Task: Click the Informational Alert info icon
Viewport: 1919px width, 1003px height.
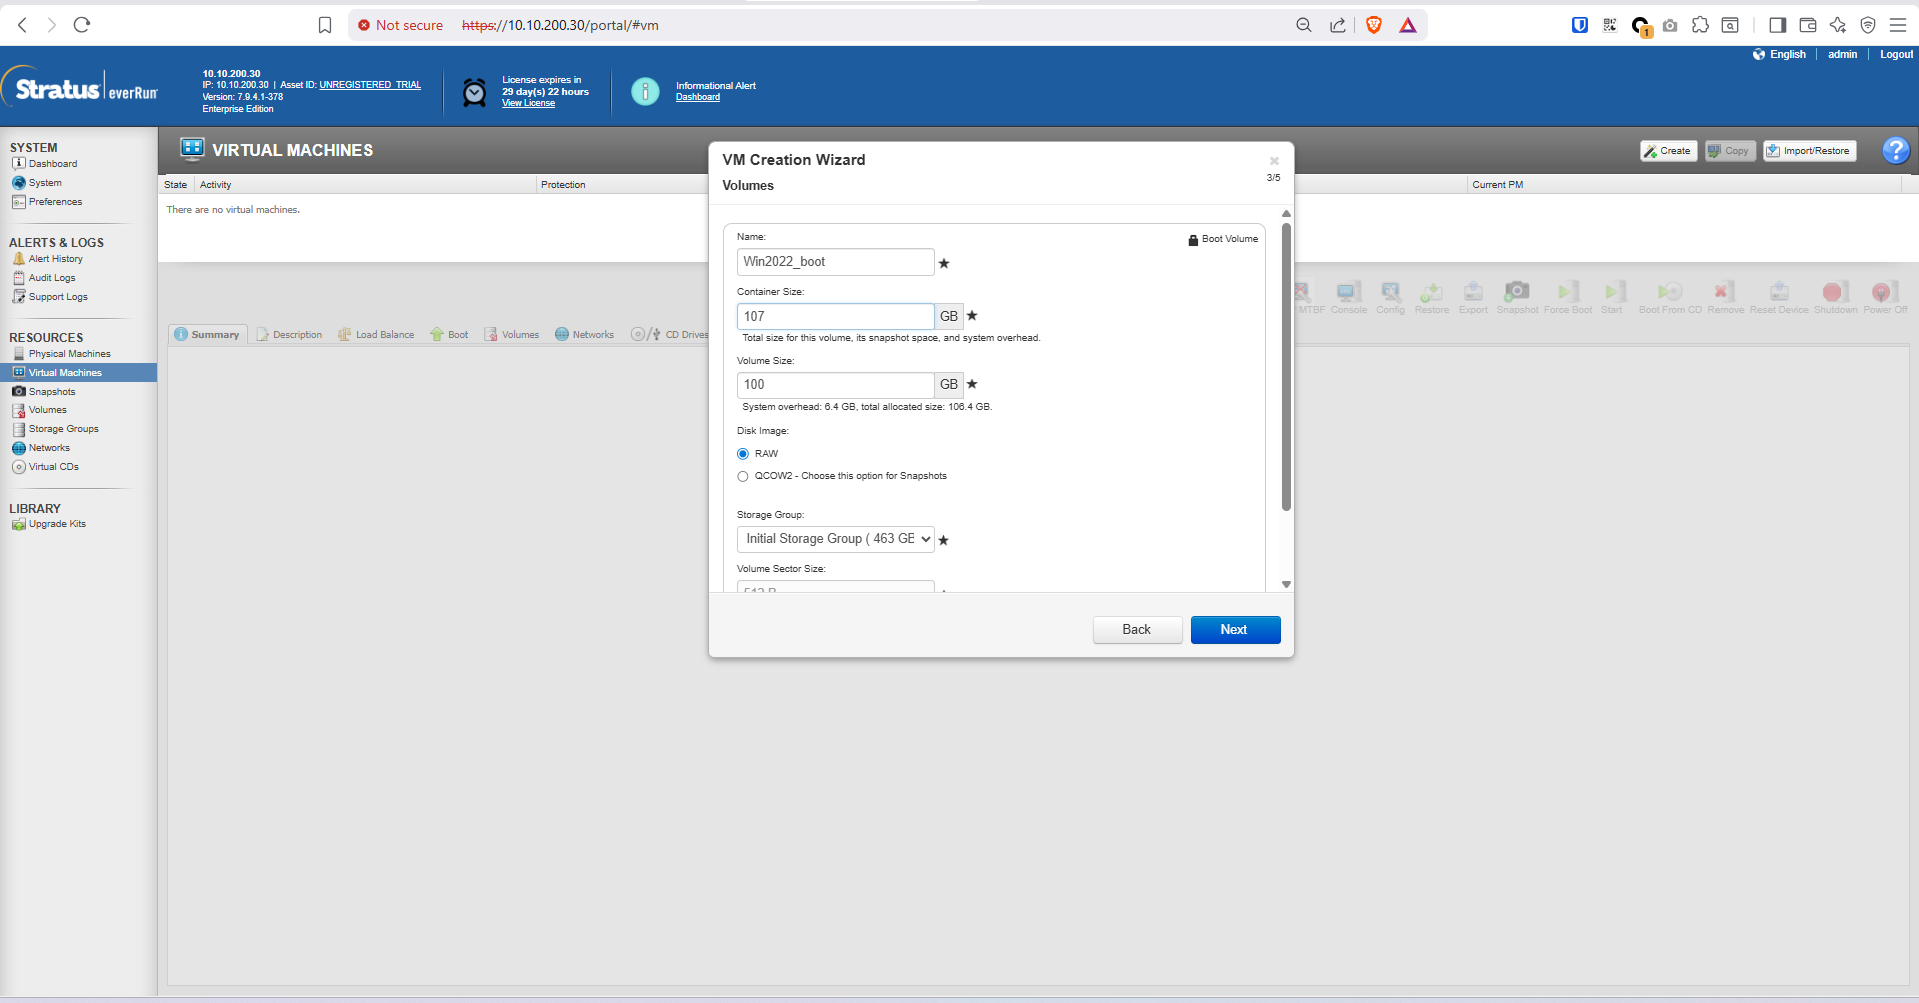Action: coord(645,92)
